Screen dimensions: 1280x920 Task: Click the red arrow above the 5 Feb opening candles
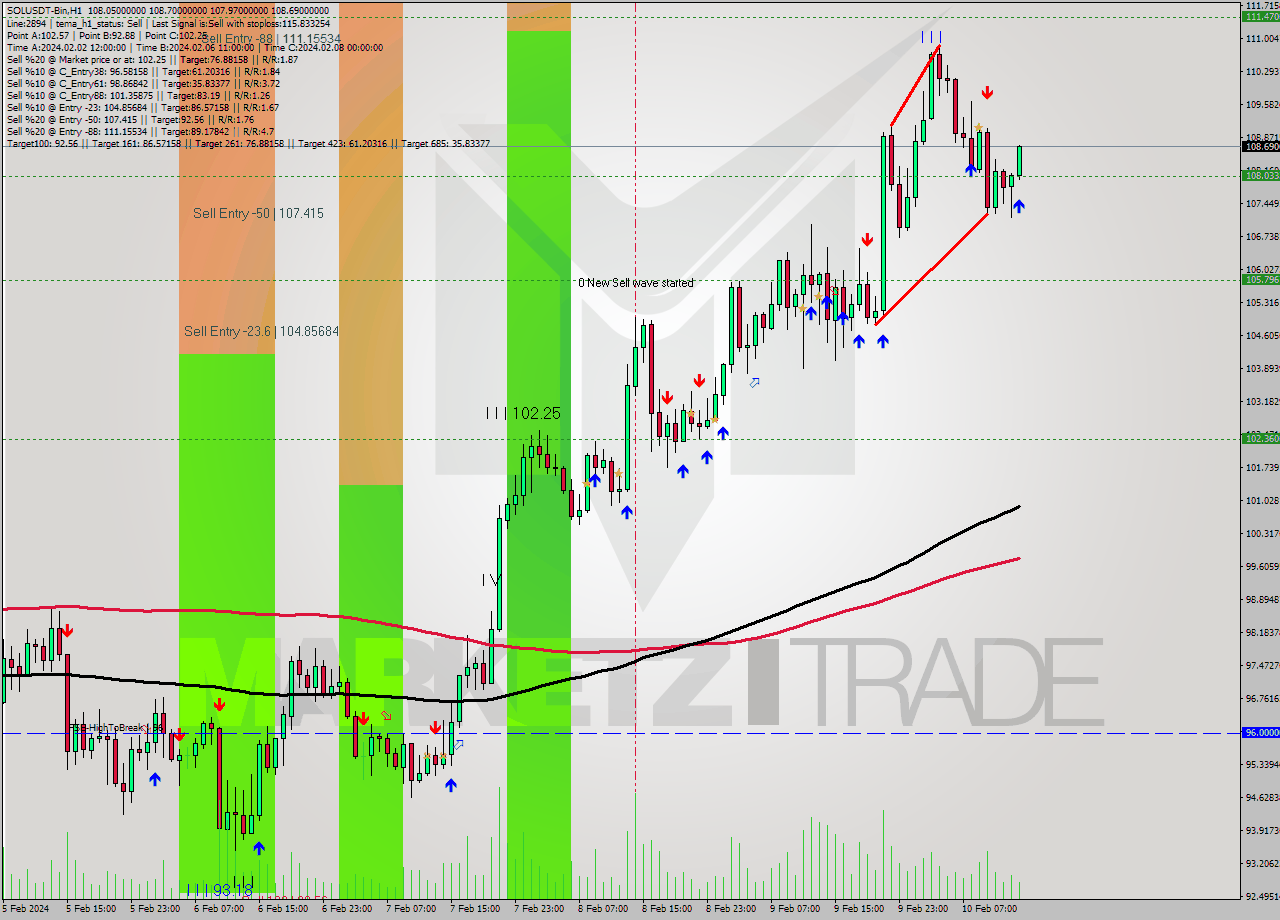[x=67, y=631]
